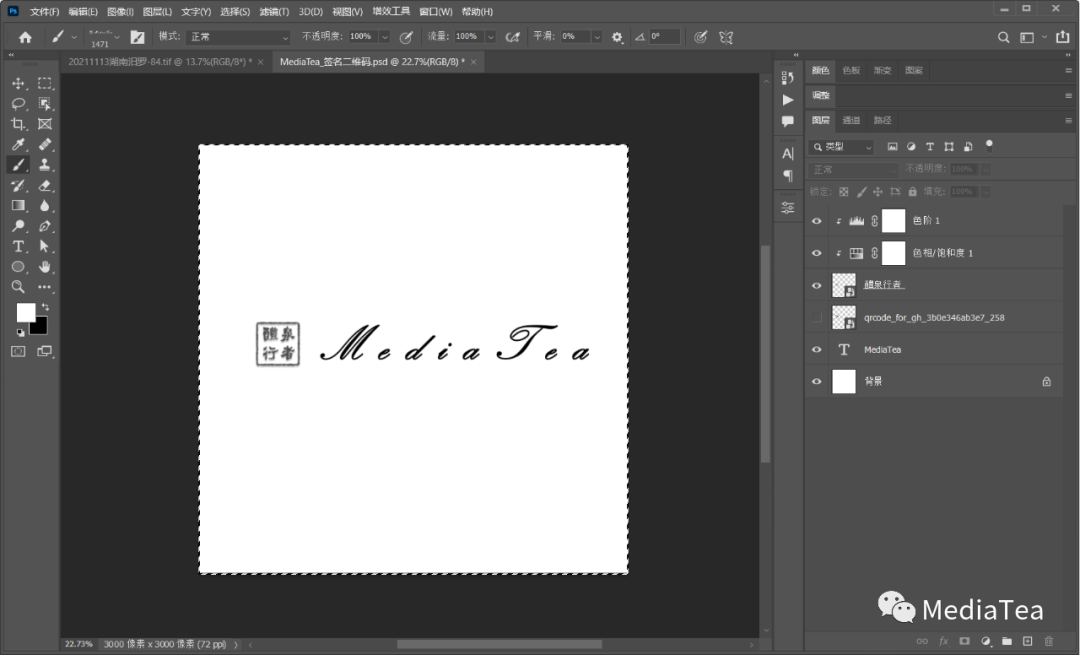Select the Rectangular Marquee tool

click(x=45, y=83)
